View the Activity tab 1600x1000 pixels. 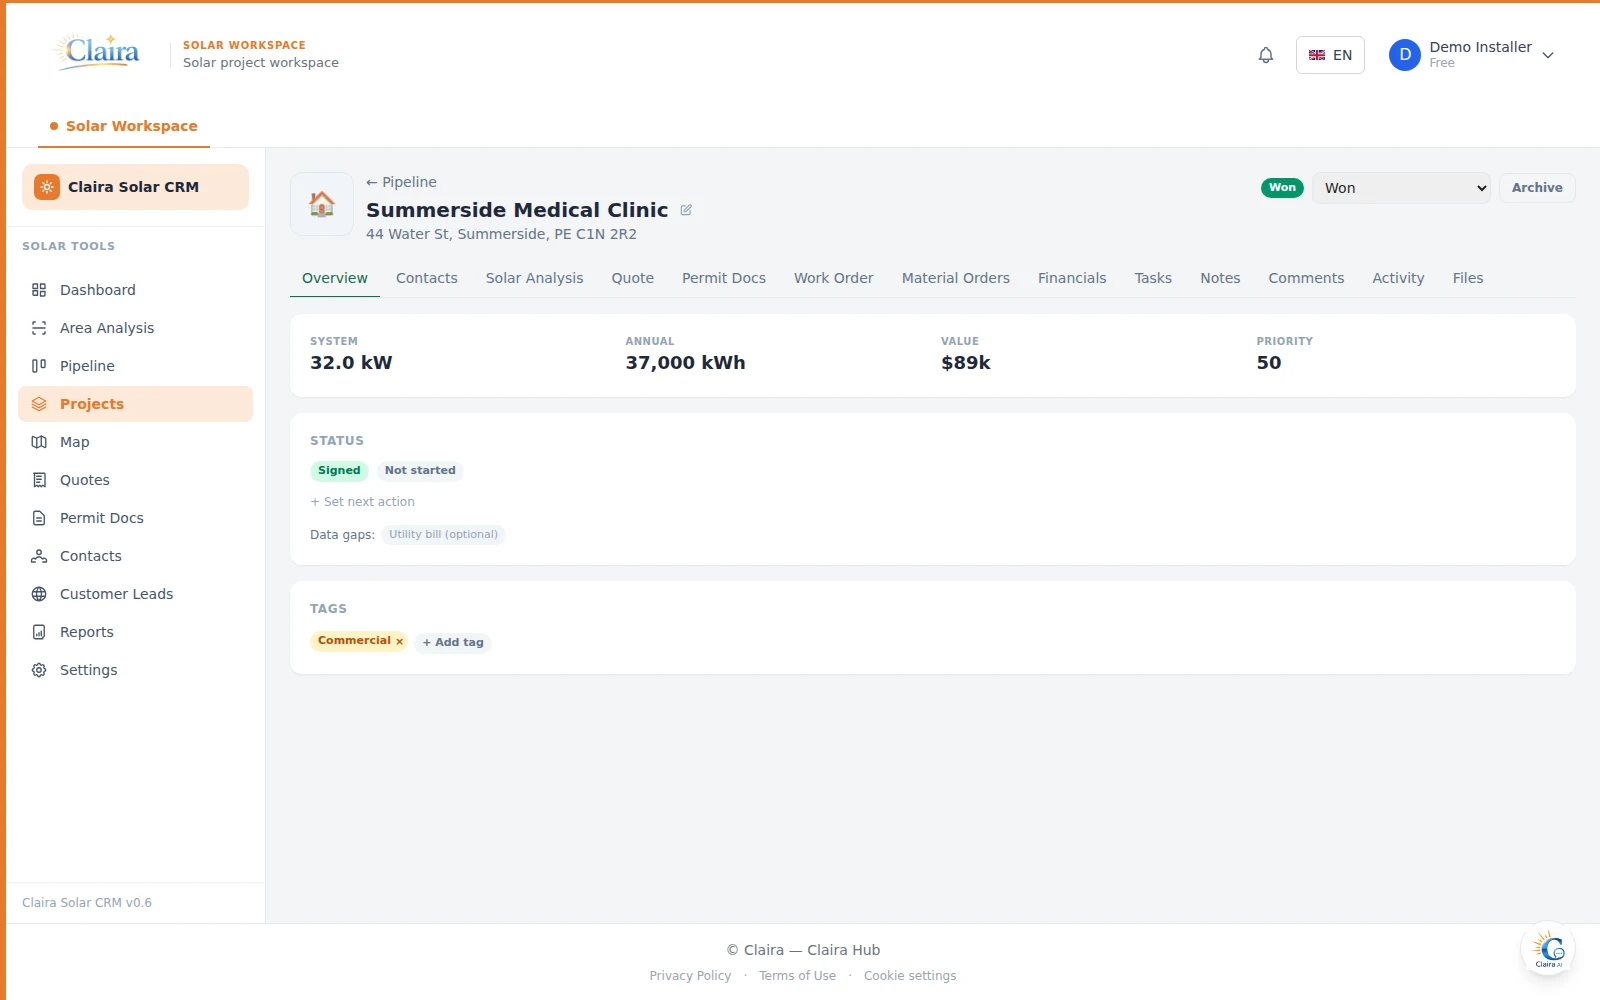pyautogui.click(x=1398, y=278)
